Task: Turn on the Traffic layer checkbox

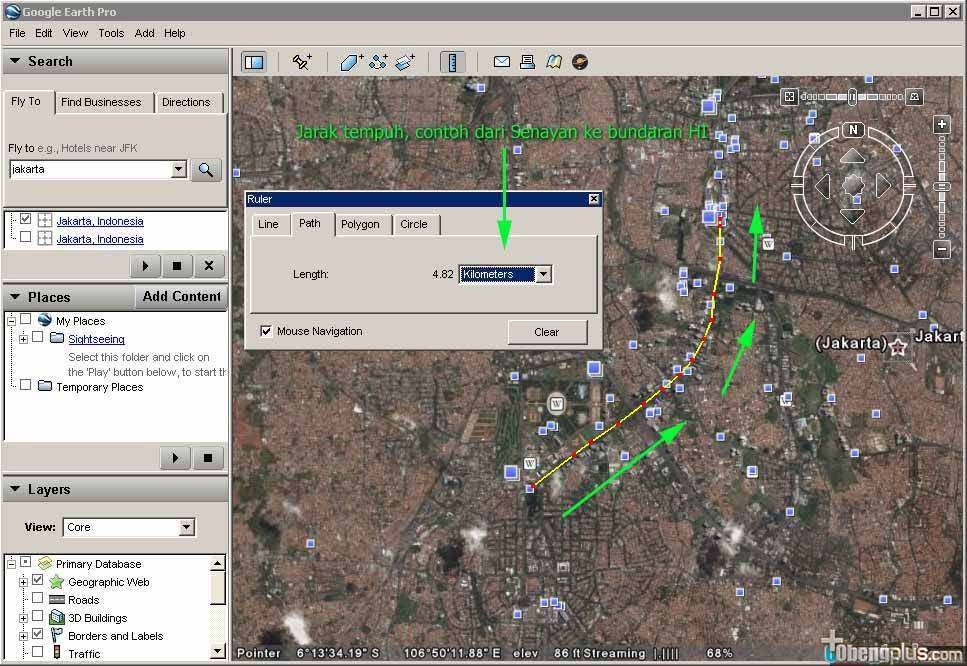Action: pyautogui.click(x=38, y=652)
